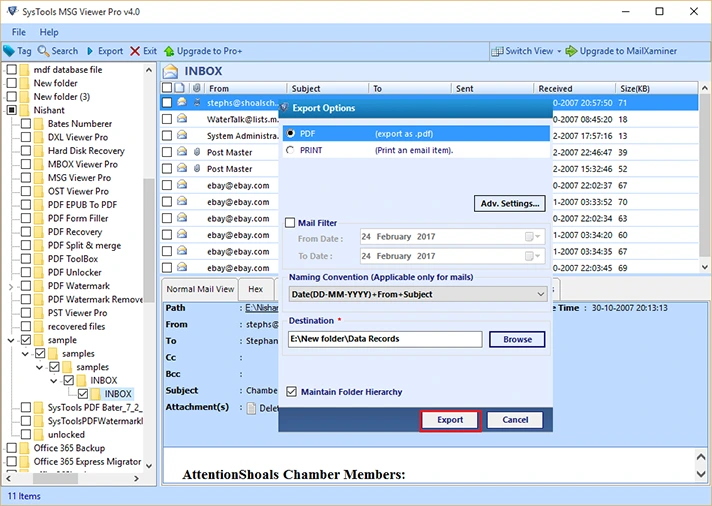Click mail icon of System Administra row
The height and width of the screenshot is (506, 712).
point(182,135)
